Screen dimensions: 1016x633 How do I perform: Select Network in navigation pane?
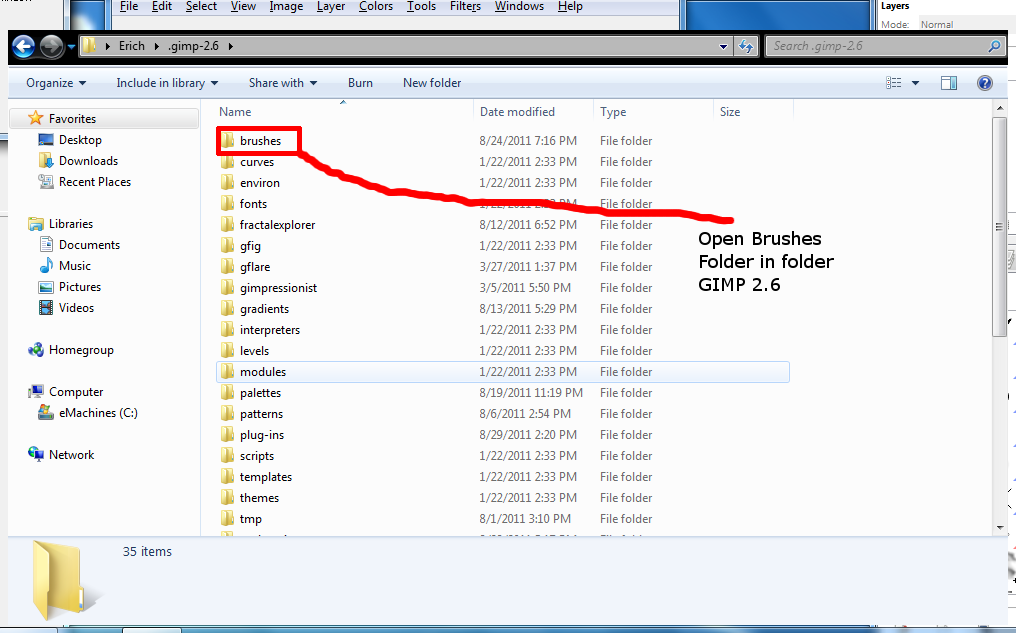(x=71, y=455)
